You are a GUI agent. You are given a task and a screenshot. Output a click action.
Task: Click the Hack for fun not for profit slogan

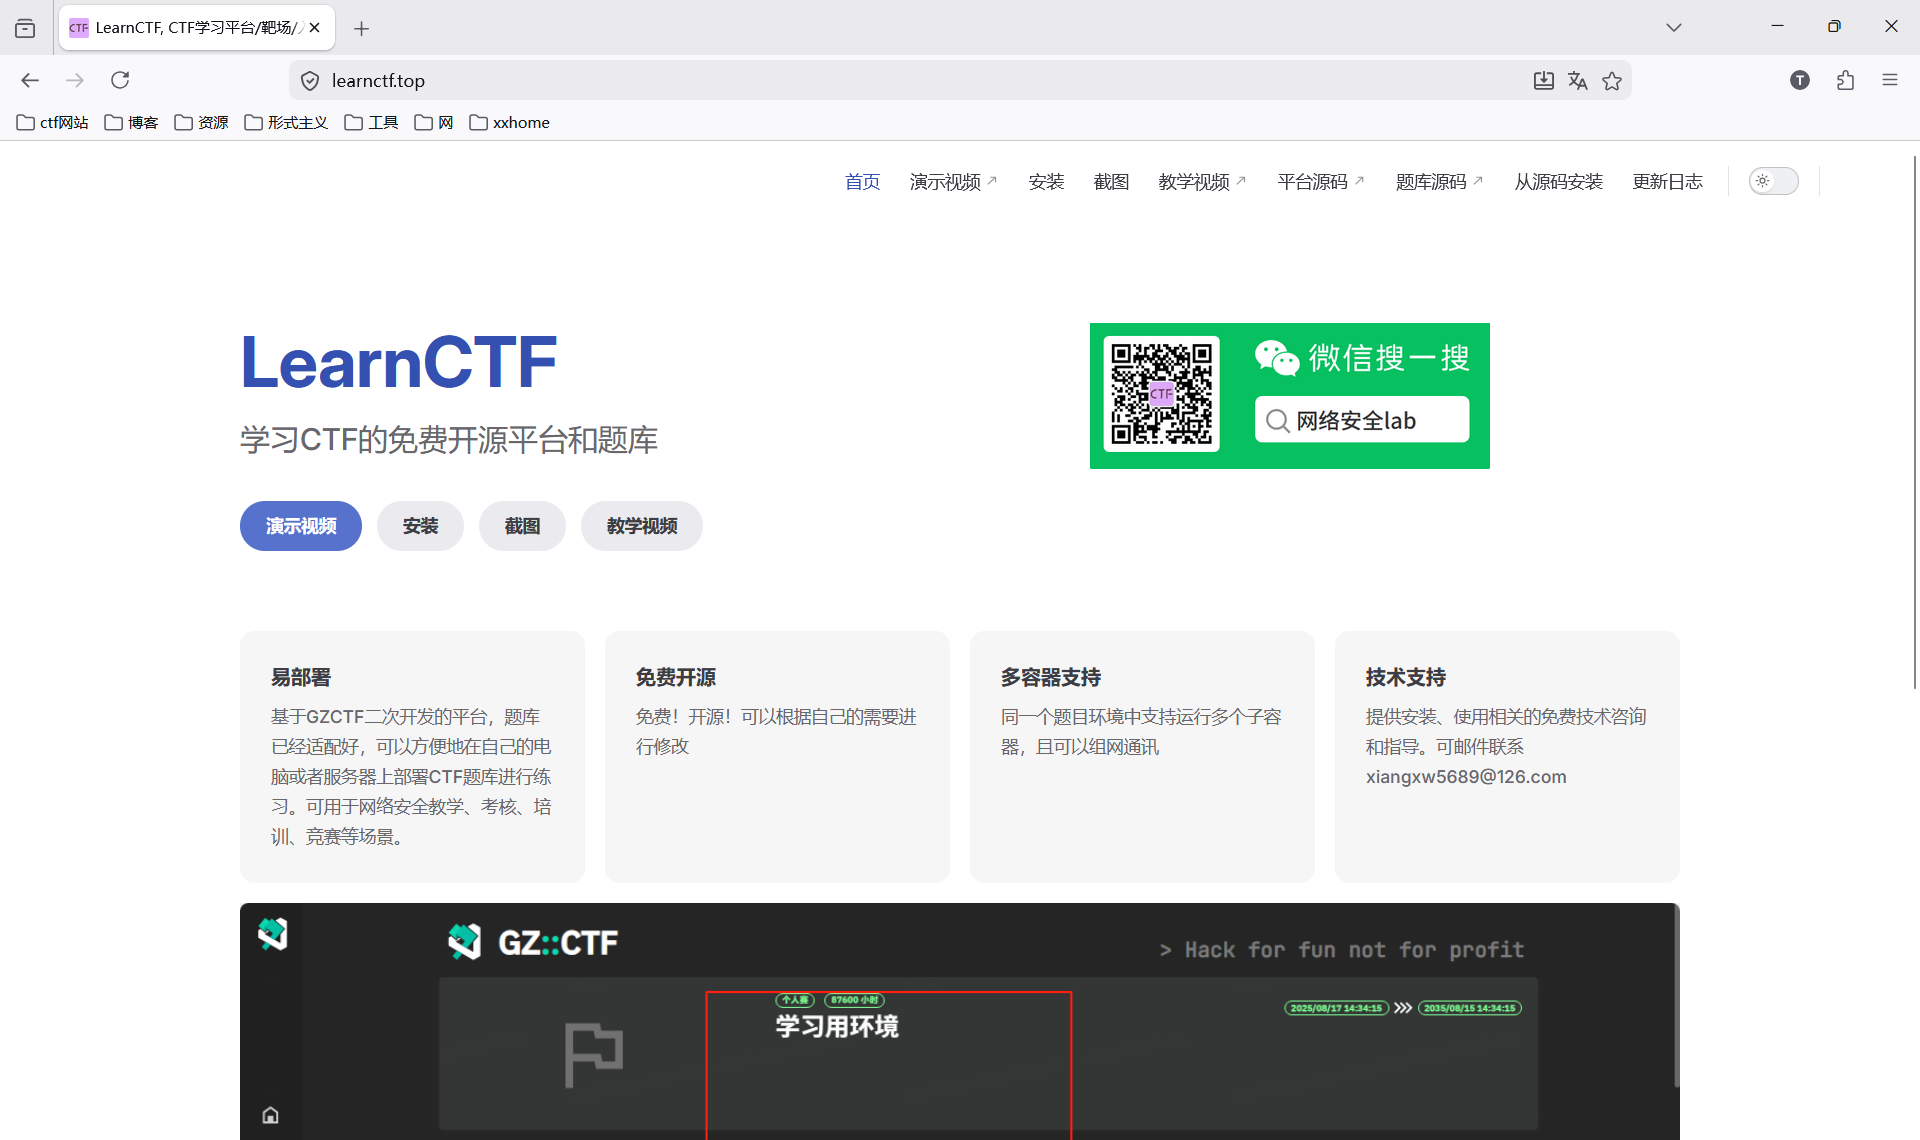[x=1342, y=950]
